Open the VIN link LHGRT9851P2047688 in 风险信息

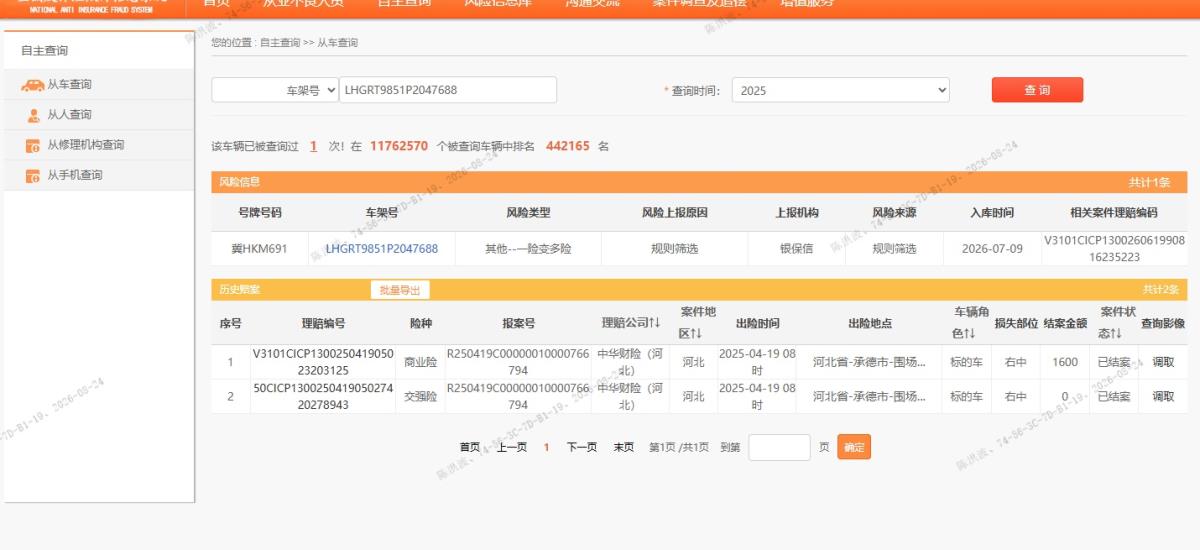382,249
